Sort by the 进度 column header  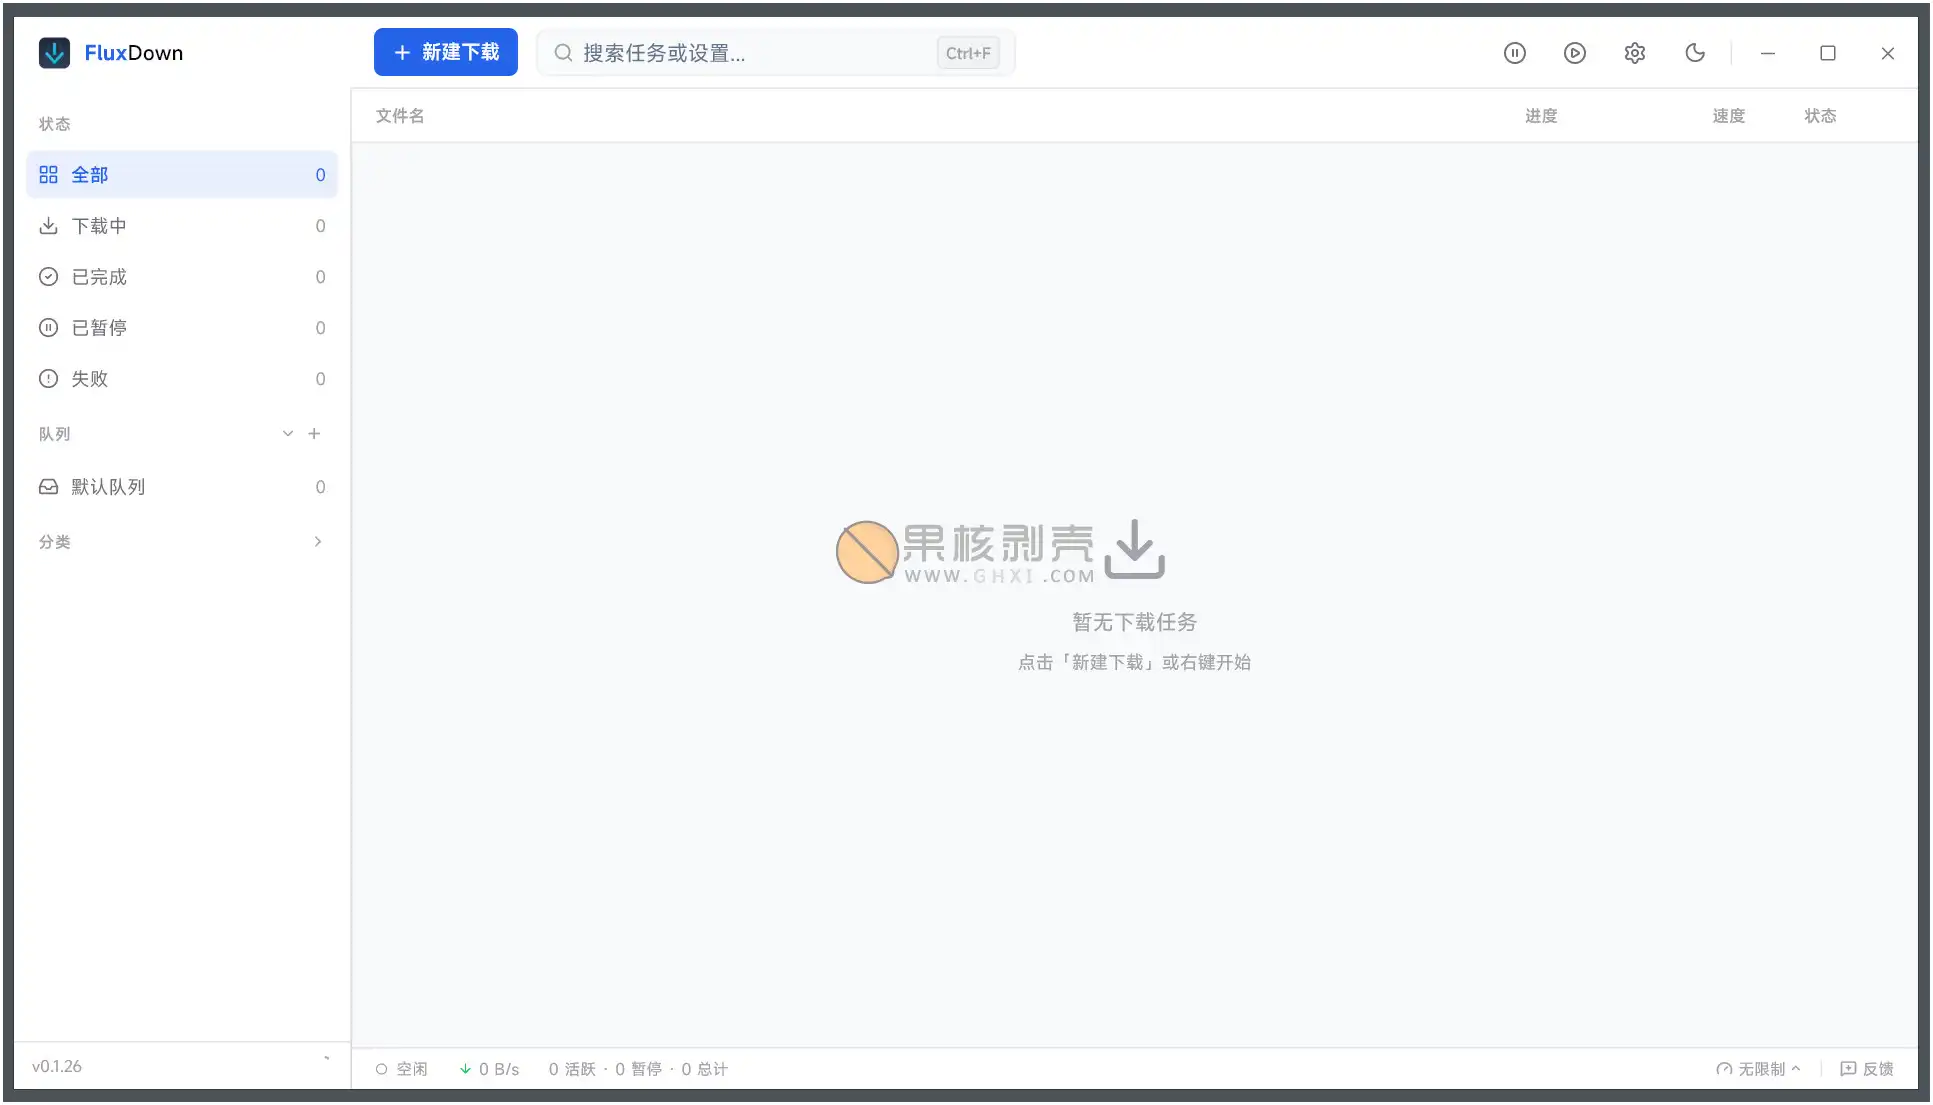point(1540,116)
